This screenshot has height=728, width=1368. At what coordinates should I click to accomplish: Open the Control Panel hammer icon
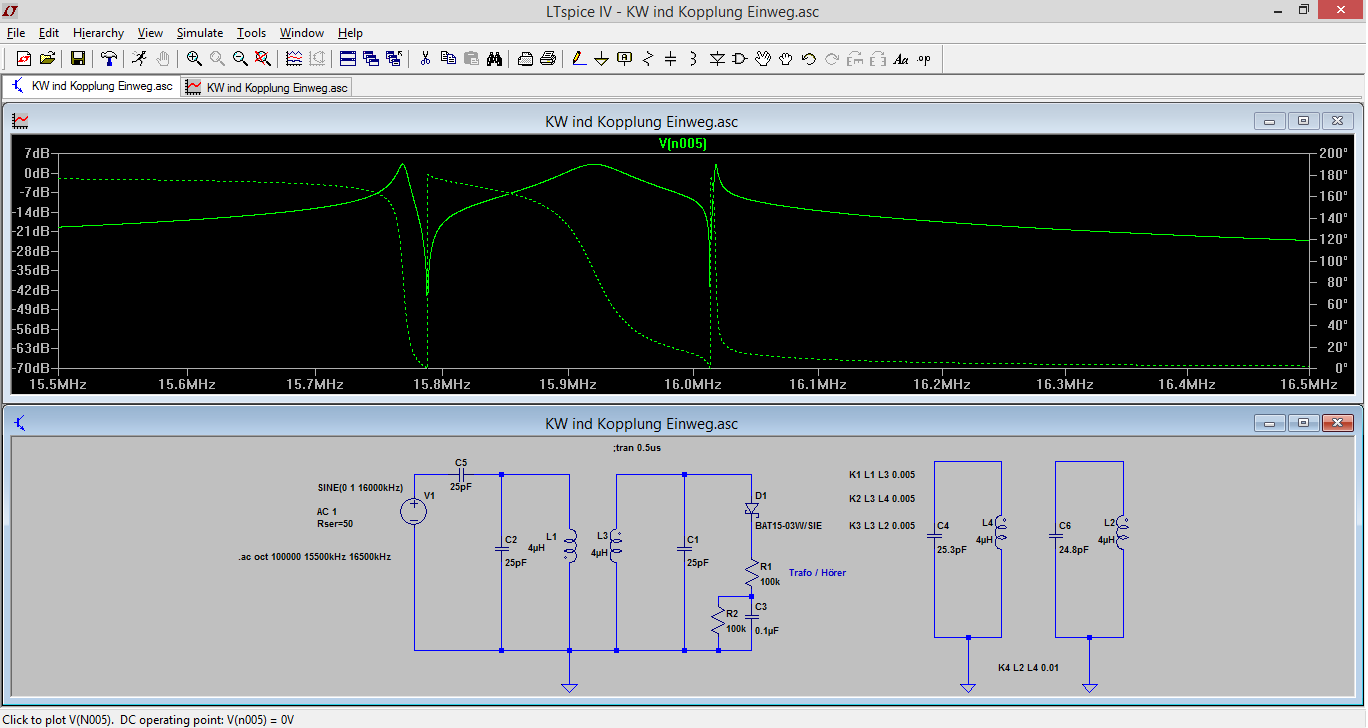[x=108, y=59]
